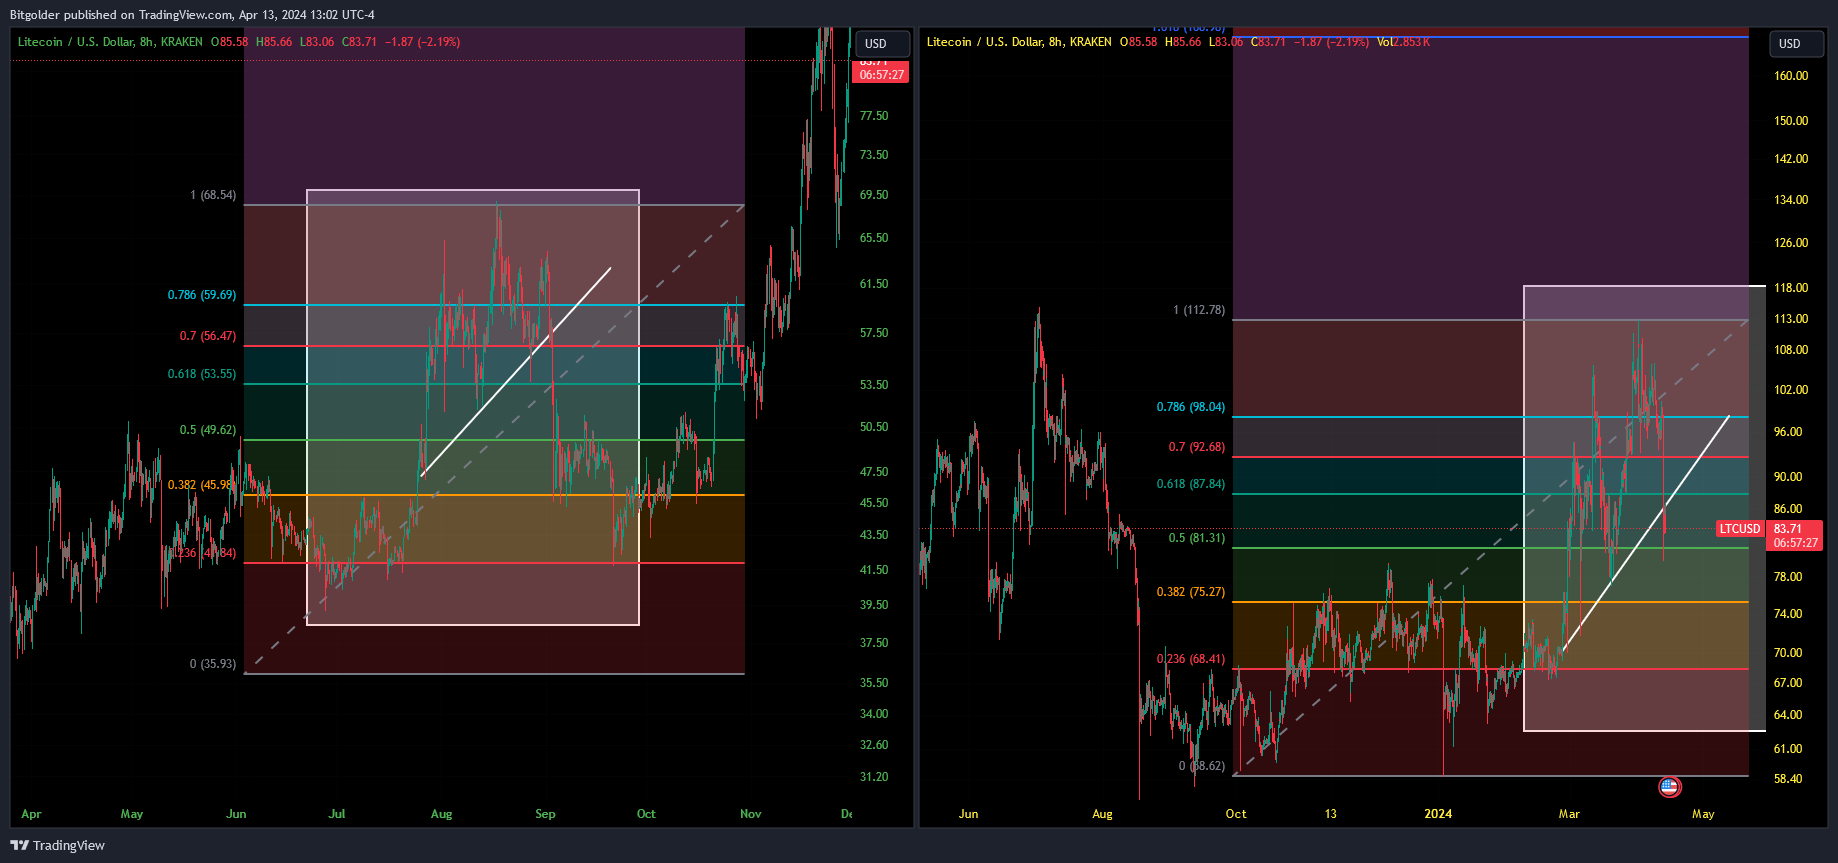Click the US flag economic event icon
The height and width of the screenshot is (863, 1838).
(x=1669, y=787)
